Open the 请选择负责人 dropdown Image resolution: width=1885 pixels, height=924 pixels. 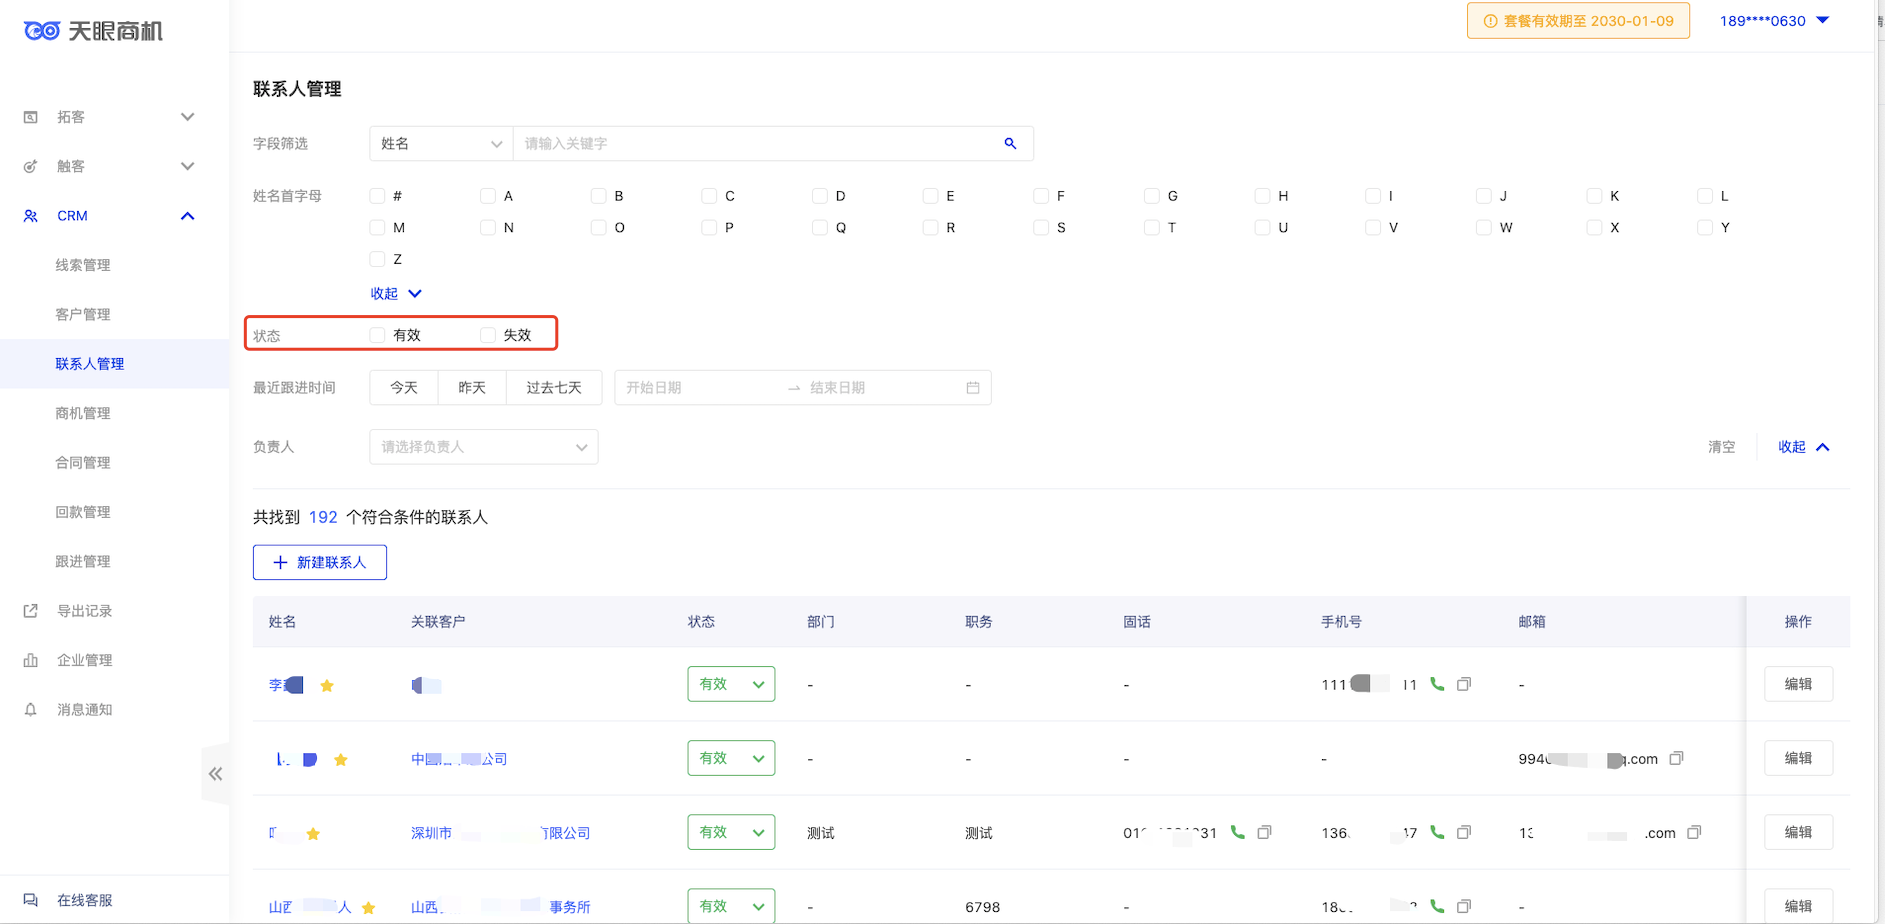click(484, 447)
